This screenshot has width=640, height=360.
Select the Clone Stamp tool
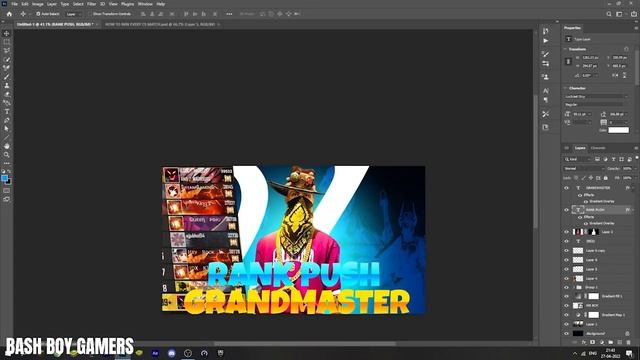point(7,85)
